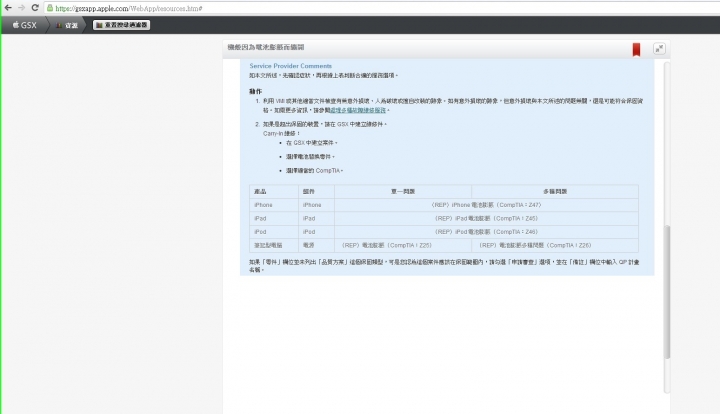Click 'iPad' in the second table column

(309, 218)
